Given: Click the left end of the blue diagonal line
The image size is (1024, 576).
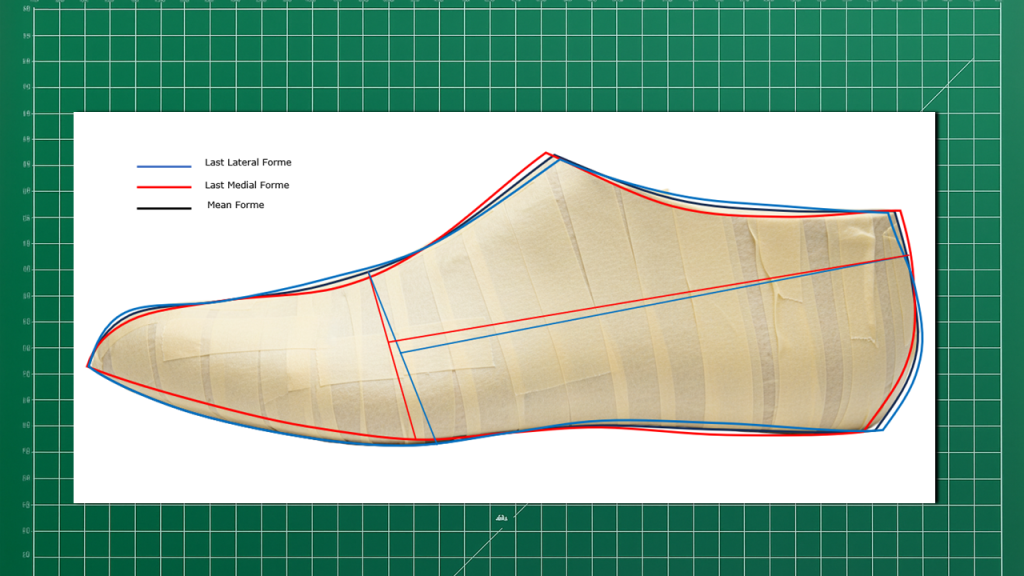Looking at the screenshot, I should click(x=400, y=351).
